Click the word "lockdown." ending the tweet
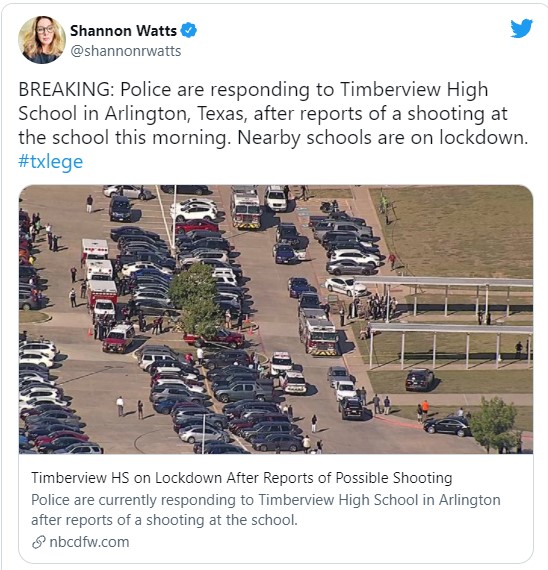 coord(484,138)
